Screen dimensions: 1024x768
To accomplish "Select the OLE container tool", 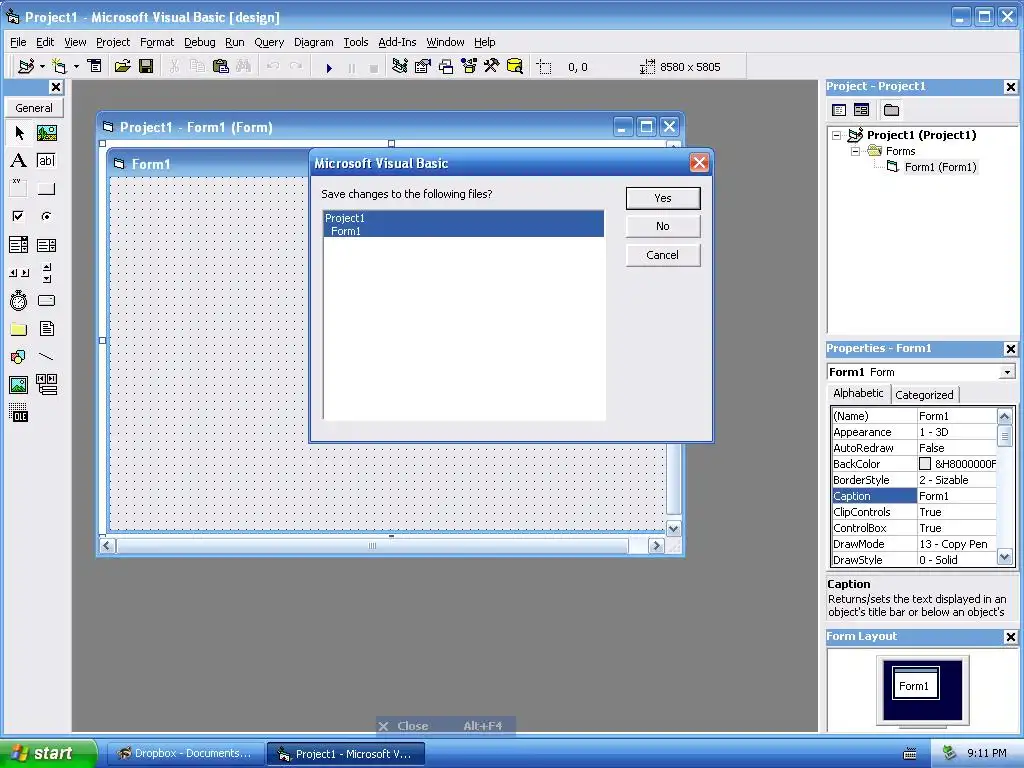I will coord(19,413).
